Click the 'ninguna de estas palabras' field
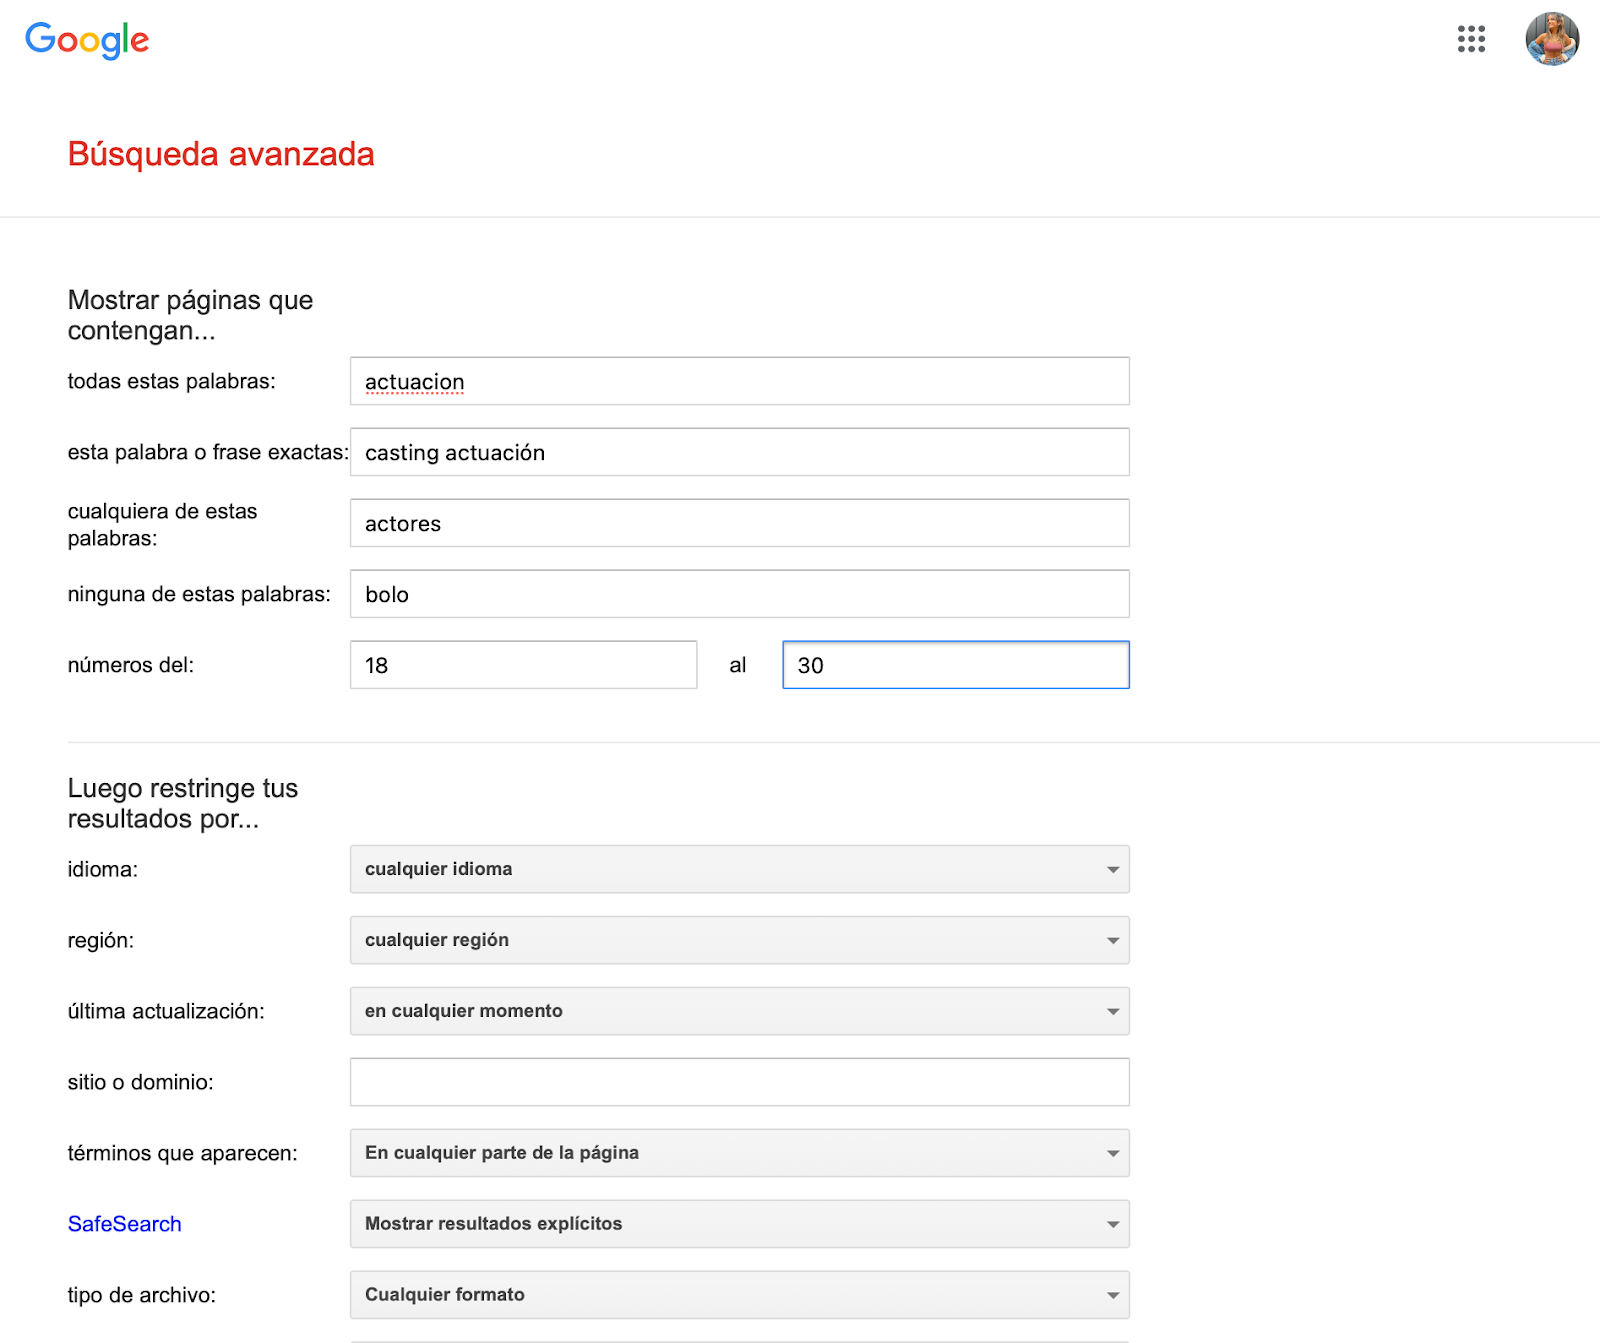Viewport: 1600px width, 1343px height. tap(740, 594)
